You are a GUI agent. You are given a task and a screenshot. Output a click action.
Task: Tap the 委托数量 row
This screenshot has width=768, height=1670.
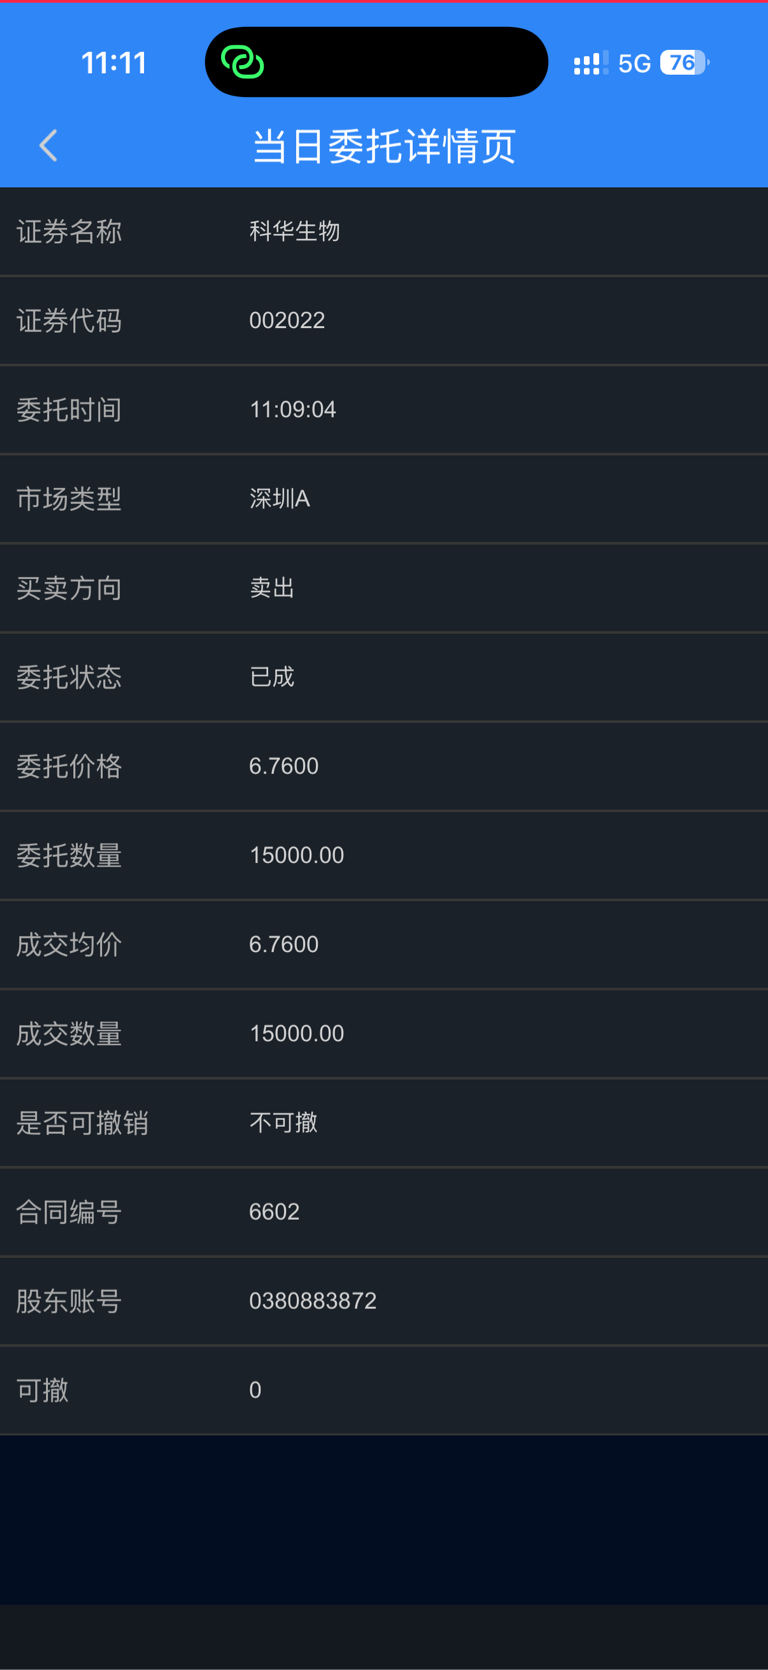[x=384, y=855]
